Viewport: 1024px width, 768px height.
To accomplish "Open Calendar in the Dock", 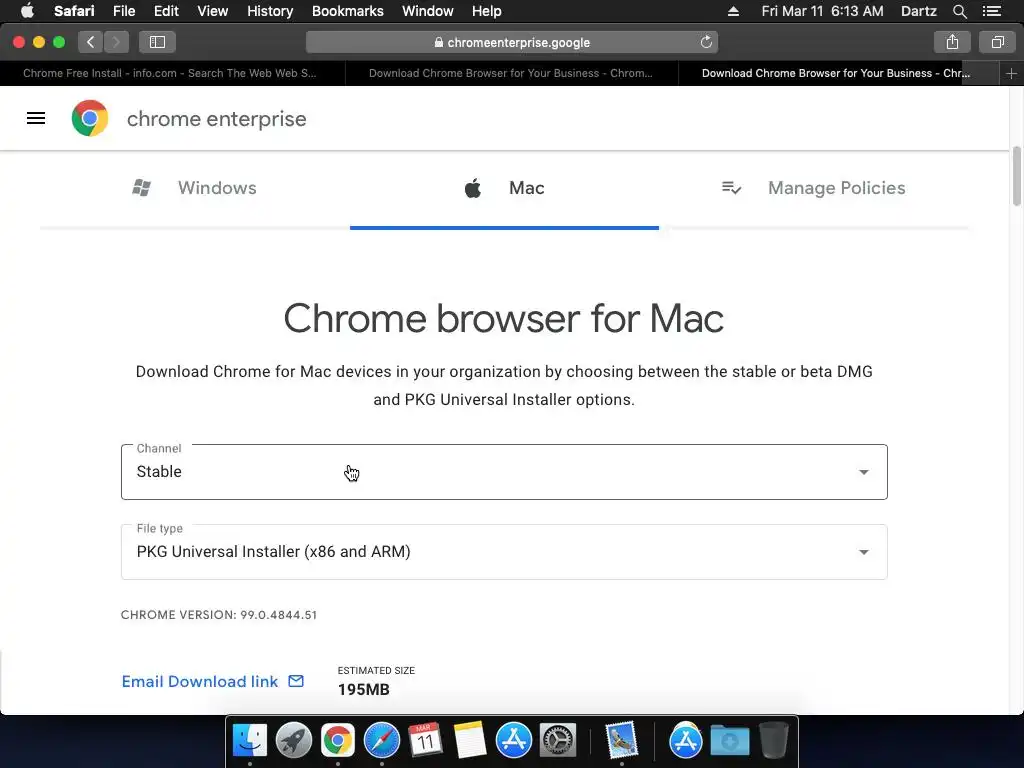I will pos(425,741).
